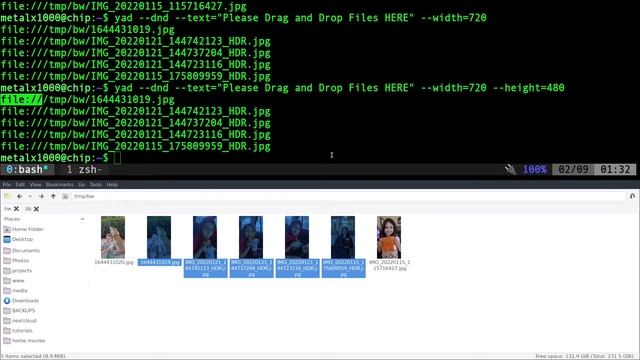Click the icon at far right of path bar
The image size is (640, 360).
pyautogui.click(x=632, y=196)
